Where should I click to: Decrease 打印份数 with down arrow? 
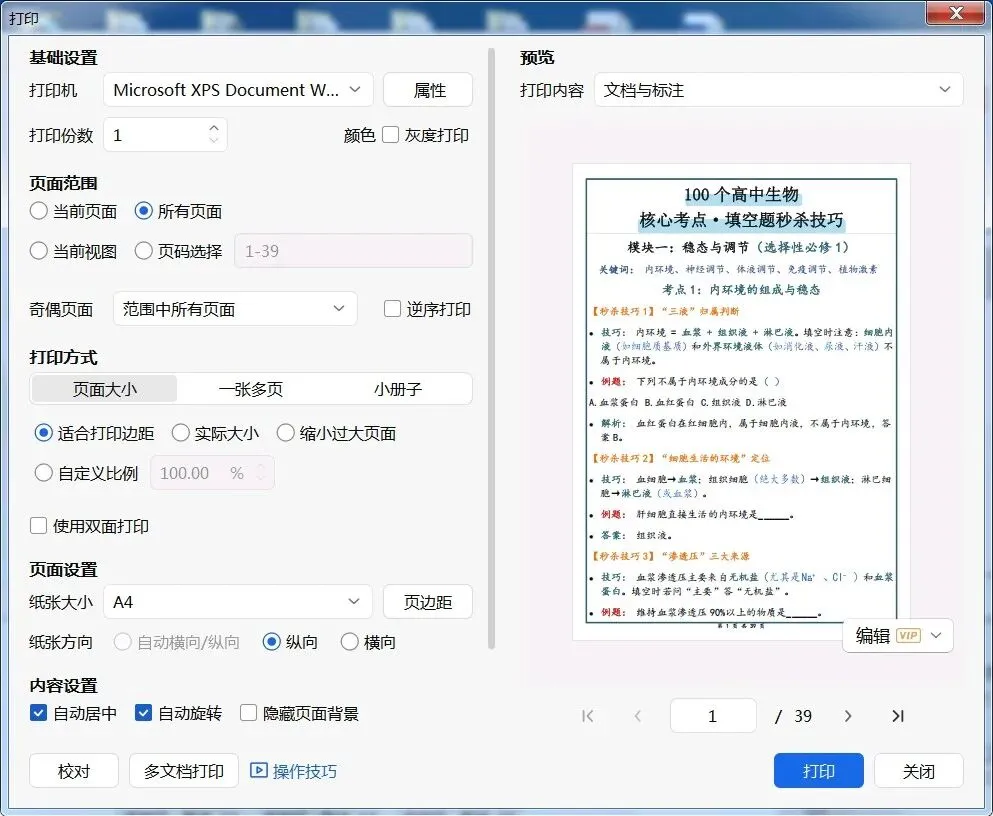213,140
